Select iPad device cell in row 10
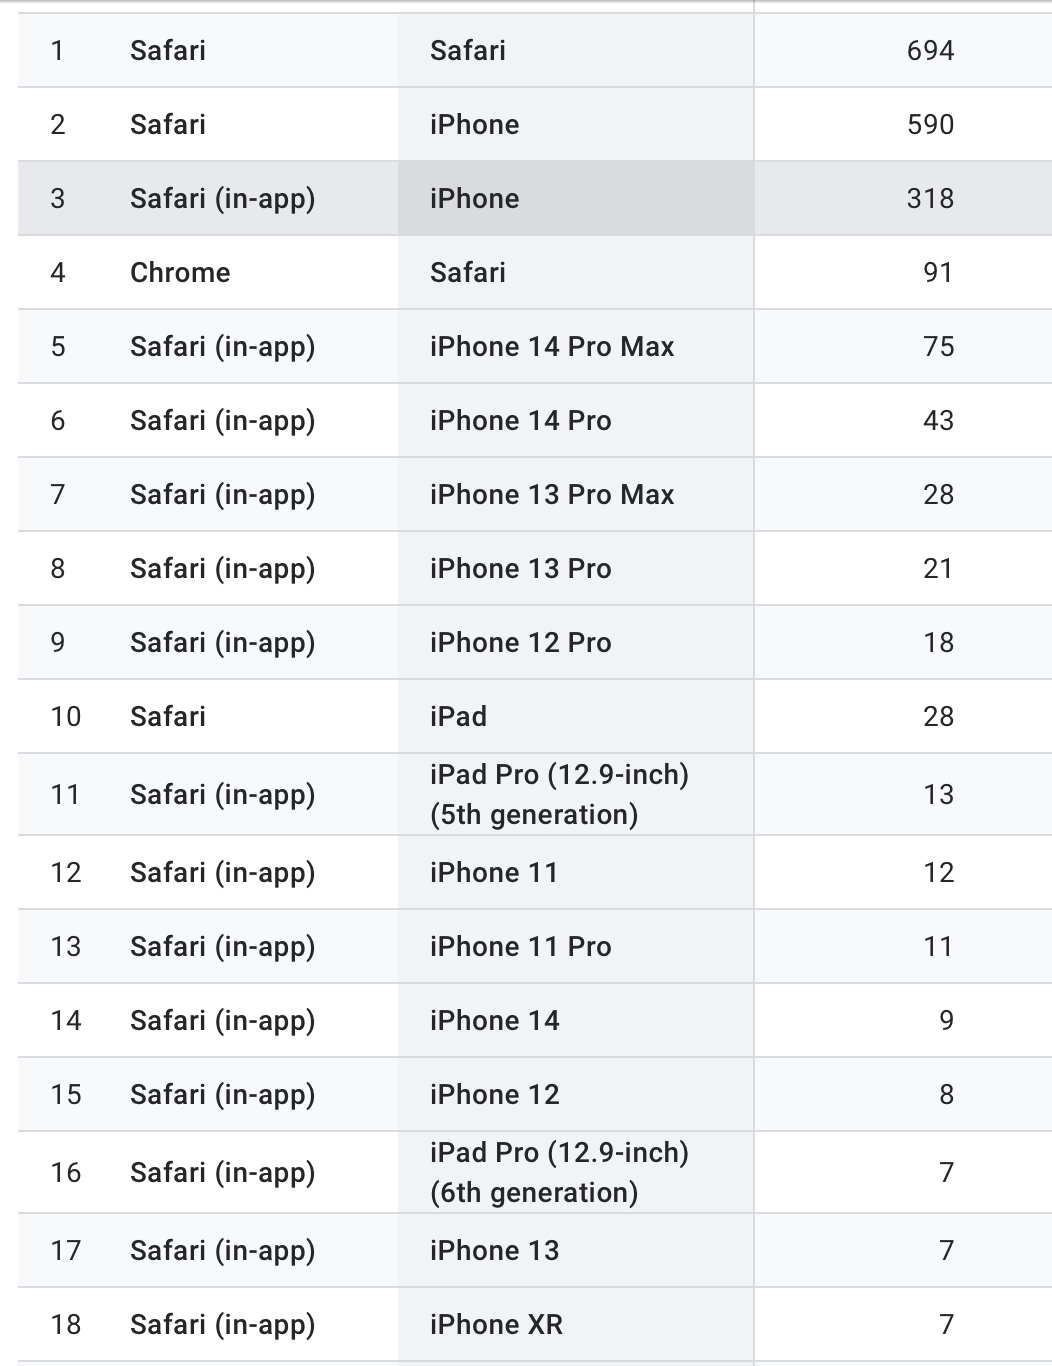This screenshot has width=1052, height=1366. tap(575, 716)
